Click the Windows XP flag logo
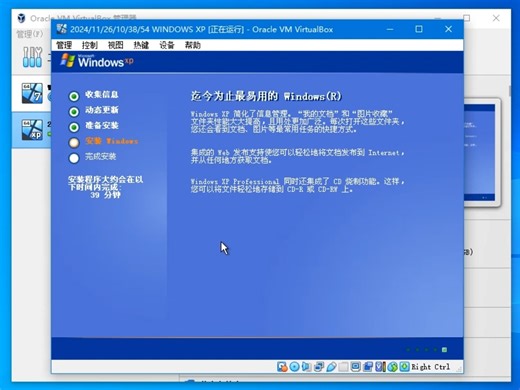The width and height of the screenshot is (520, 390). coord(68,61)
